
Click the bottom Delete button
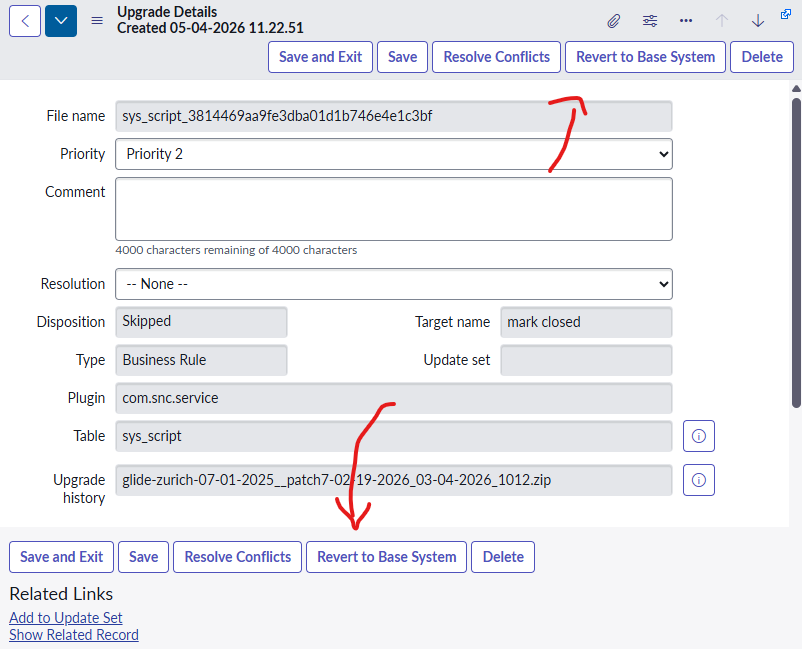(x=503, y=557)
